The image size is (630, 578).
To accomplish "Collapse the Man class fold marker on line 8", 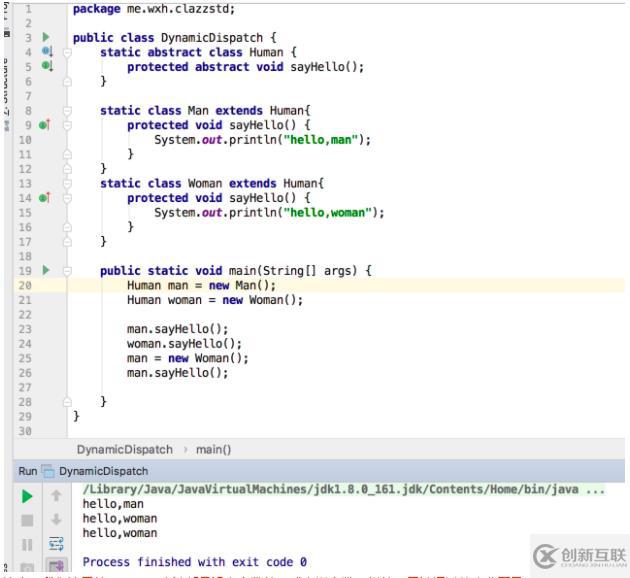I will [68, 110].
